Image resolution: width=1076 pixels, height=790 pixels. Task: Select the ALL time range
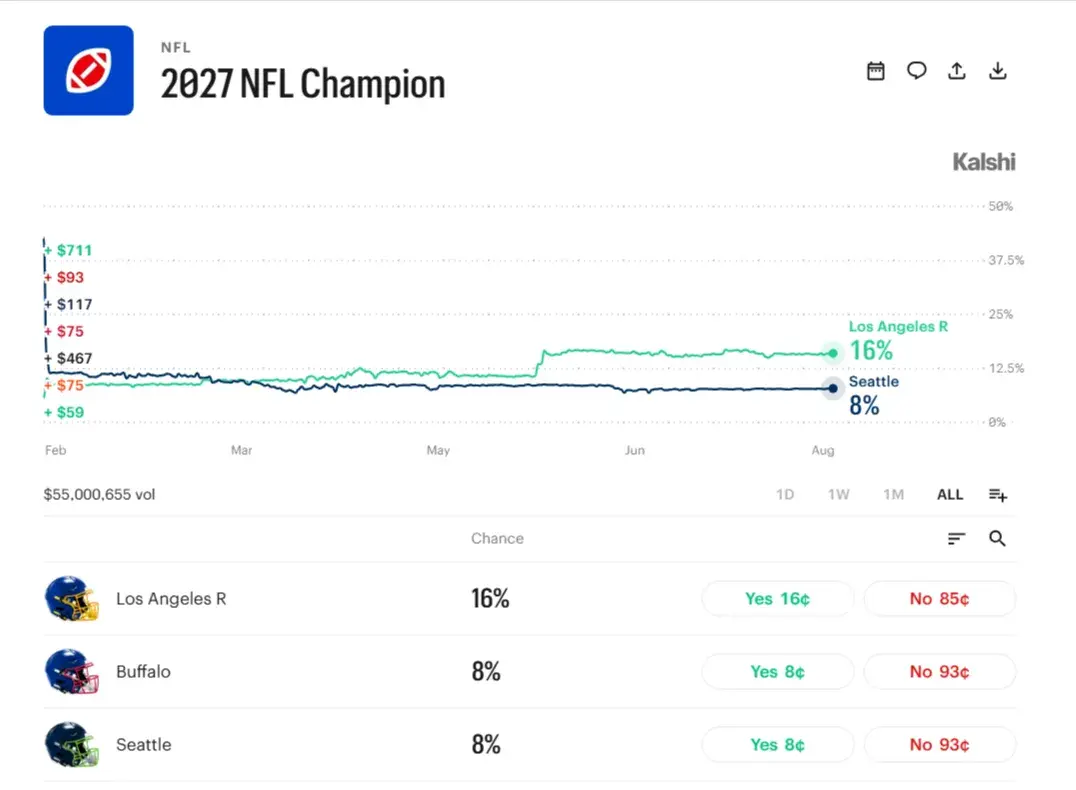click(950, 495)
